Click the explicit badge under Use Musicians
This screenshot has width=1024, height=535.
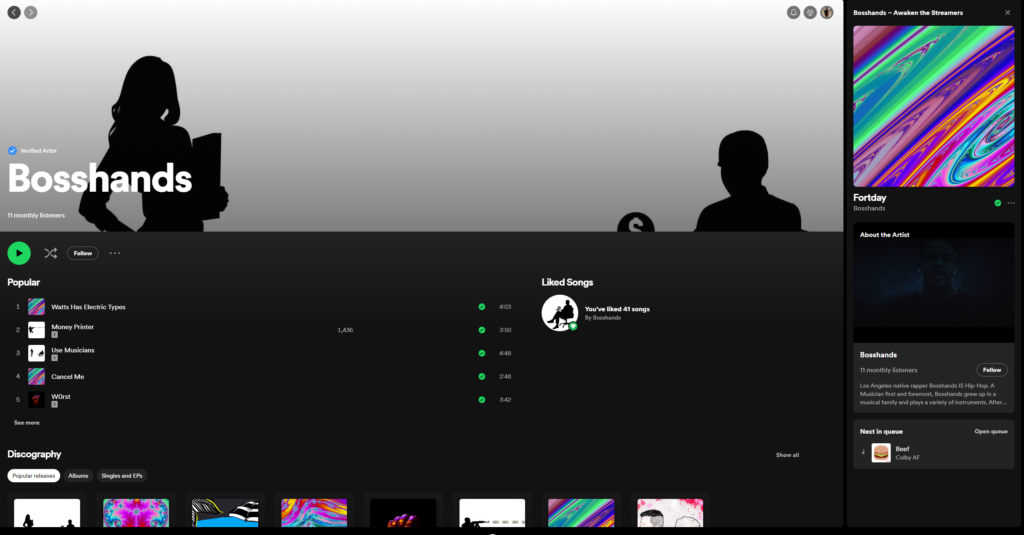(x=54, y=358)
